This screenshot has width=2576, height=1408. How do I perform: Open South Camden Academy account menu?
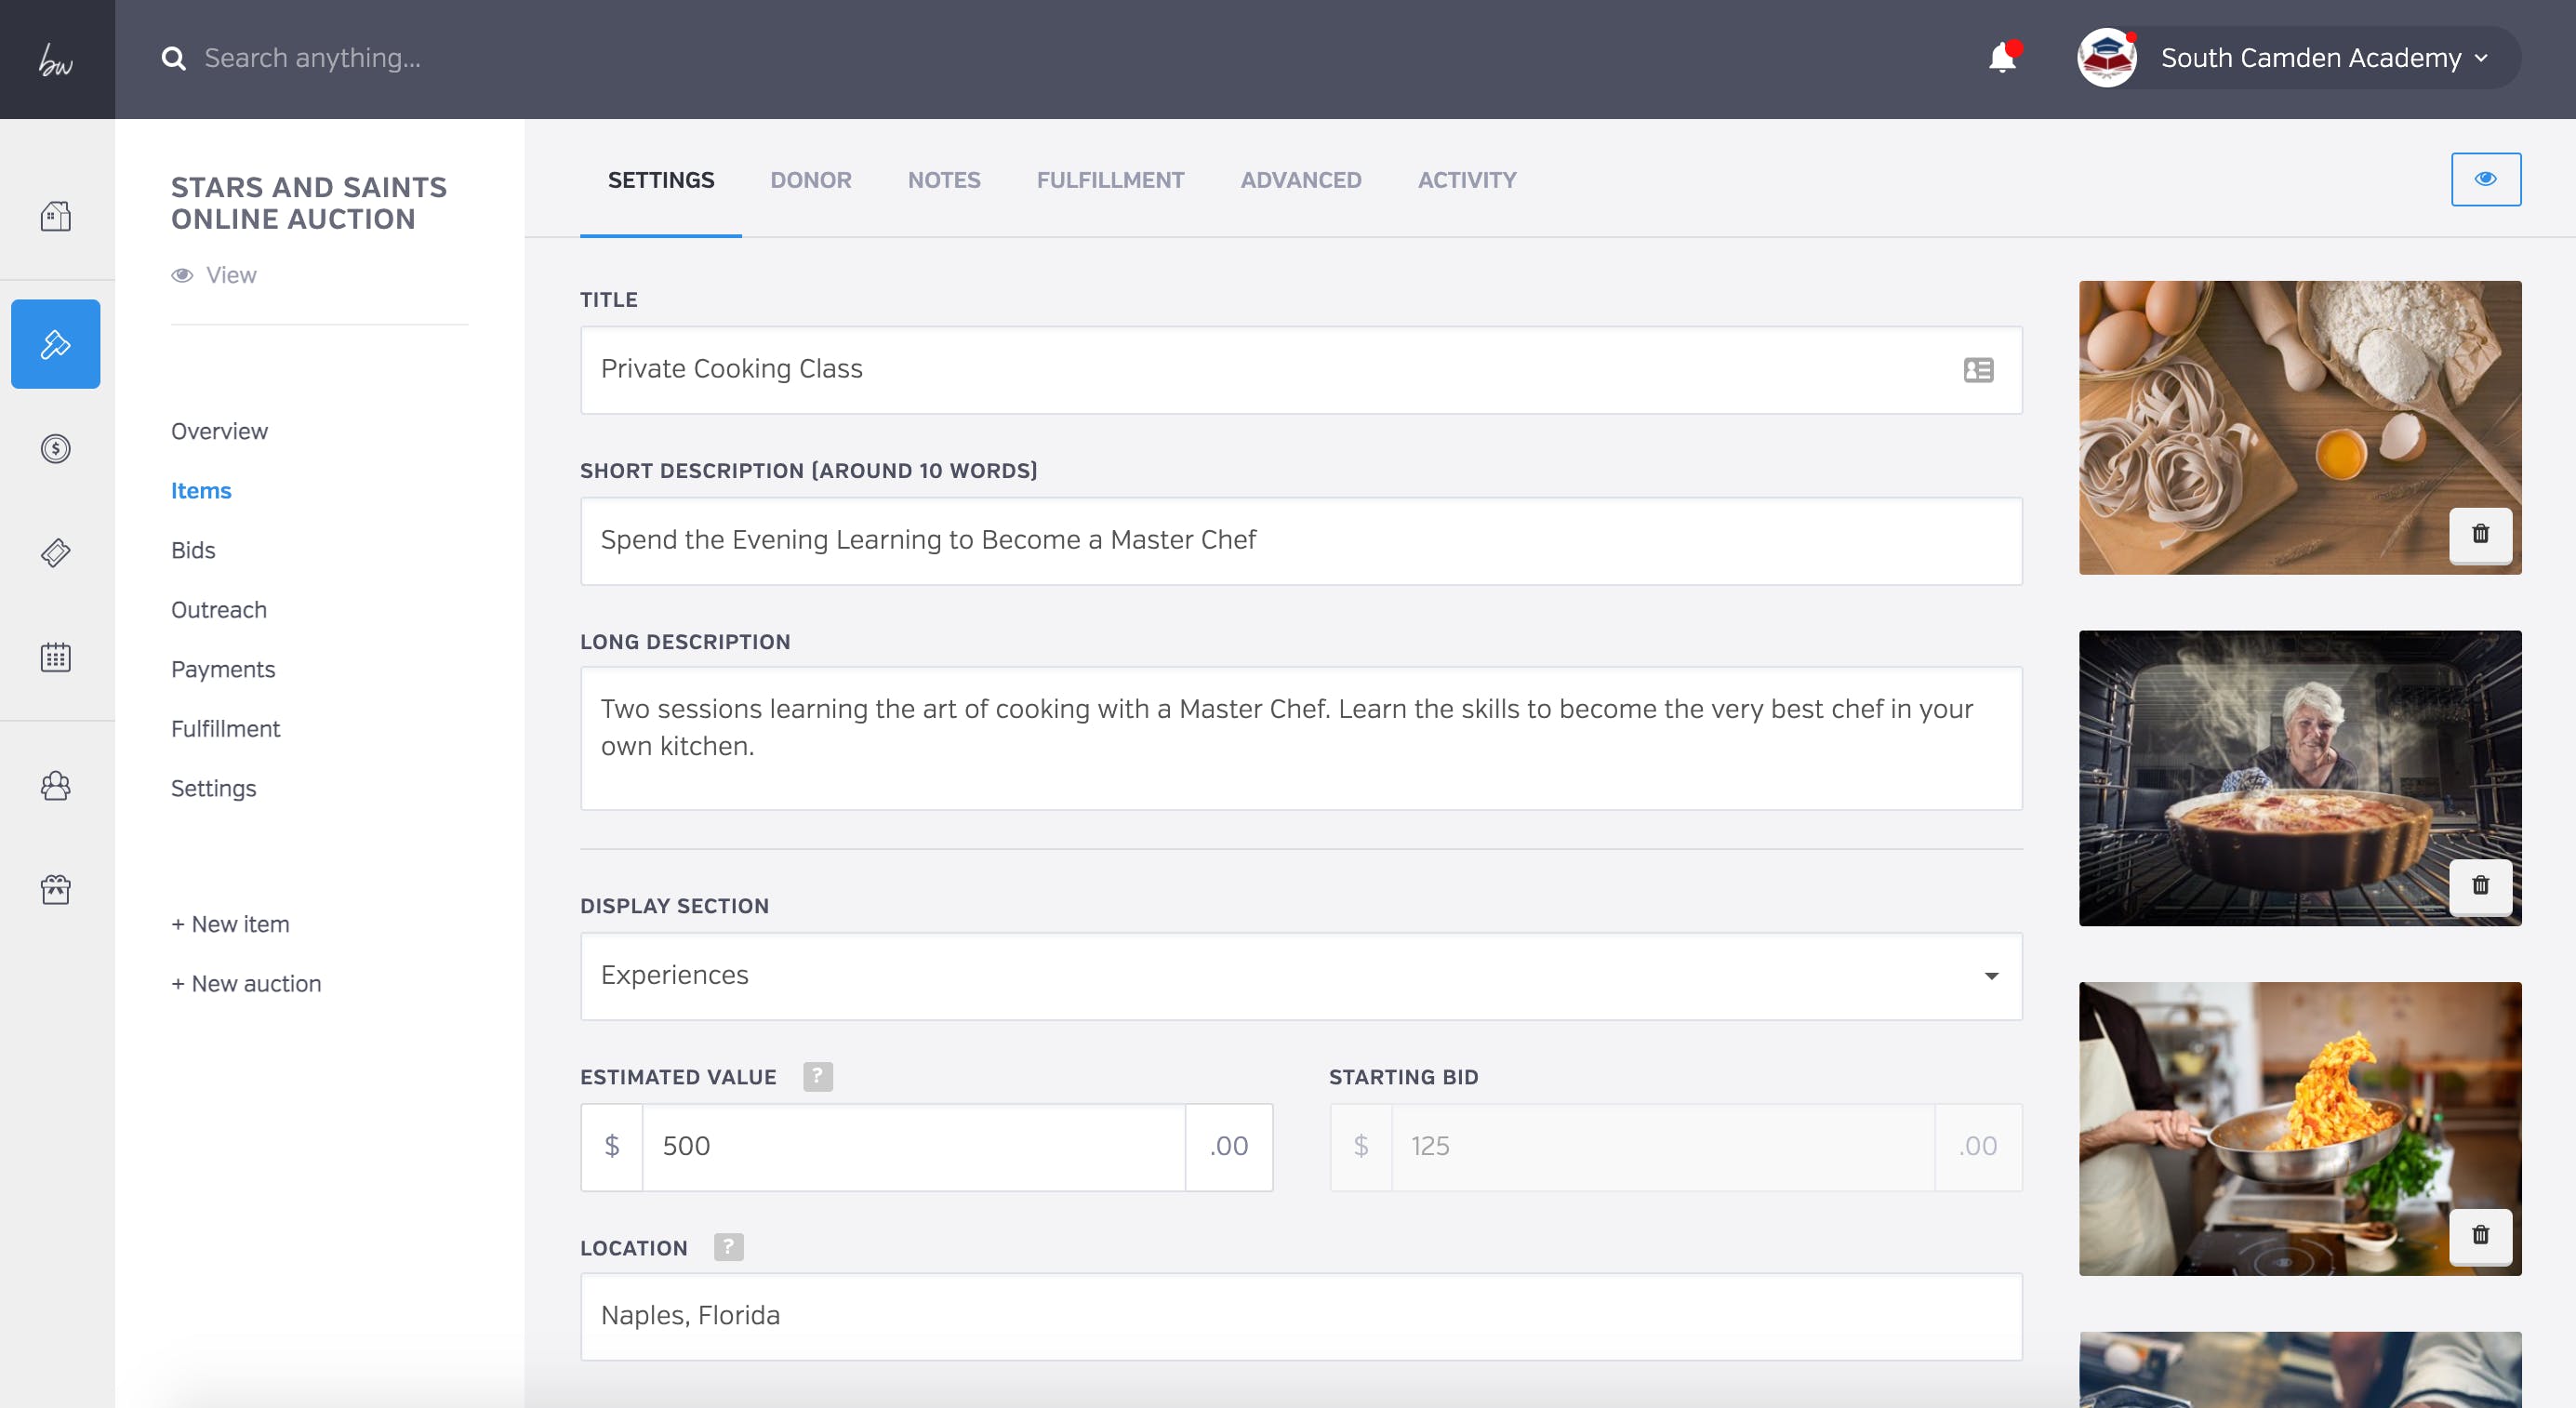[x=2310, y=58]
